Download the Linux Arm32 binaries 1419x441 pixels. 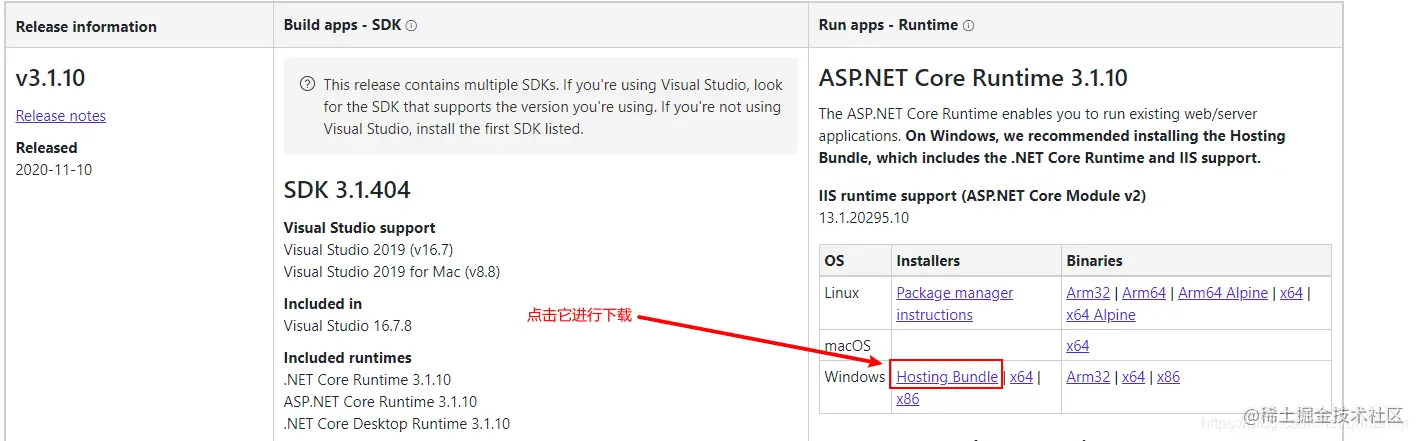tap(1088, 293)
